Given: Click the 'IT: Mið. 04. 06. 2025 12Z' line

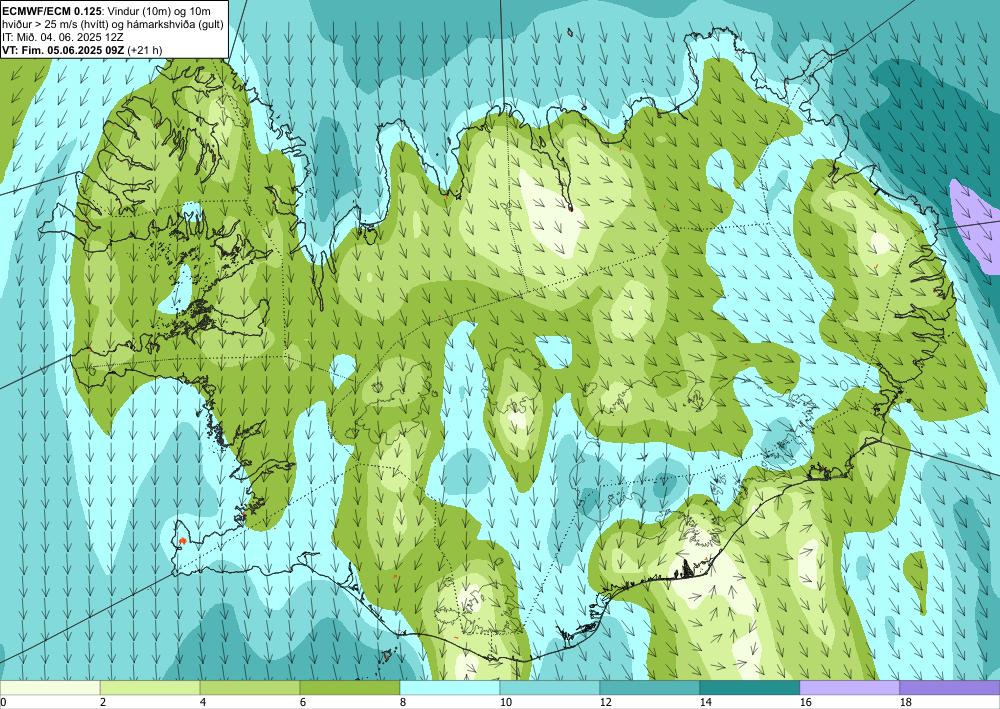Looking at the screenshot, I should click(x=63, y=37).
